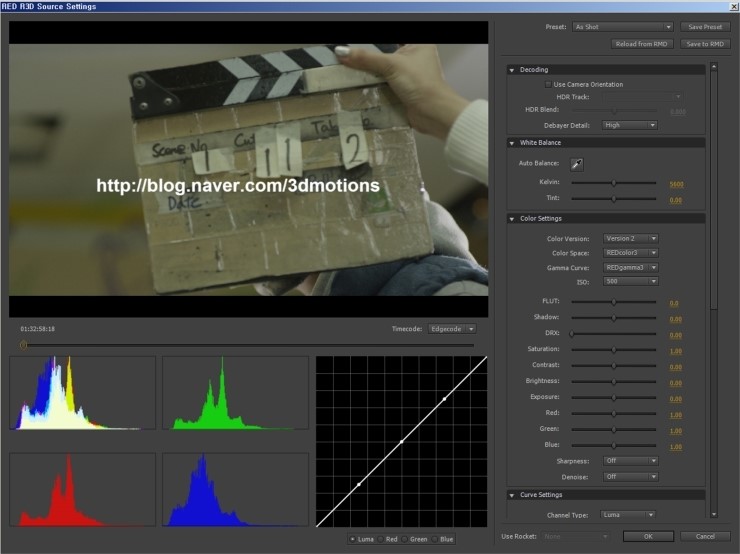Open the Timecode Edgecode dropdown
The height and width of the screenshot is (554, 740).
[451, 328]
